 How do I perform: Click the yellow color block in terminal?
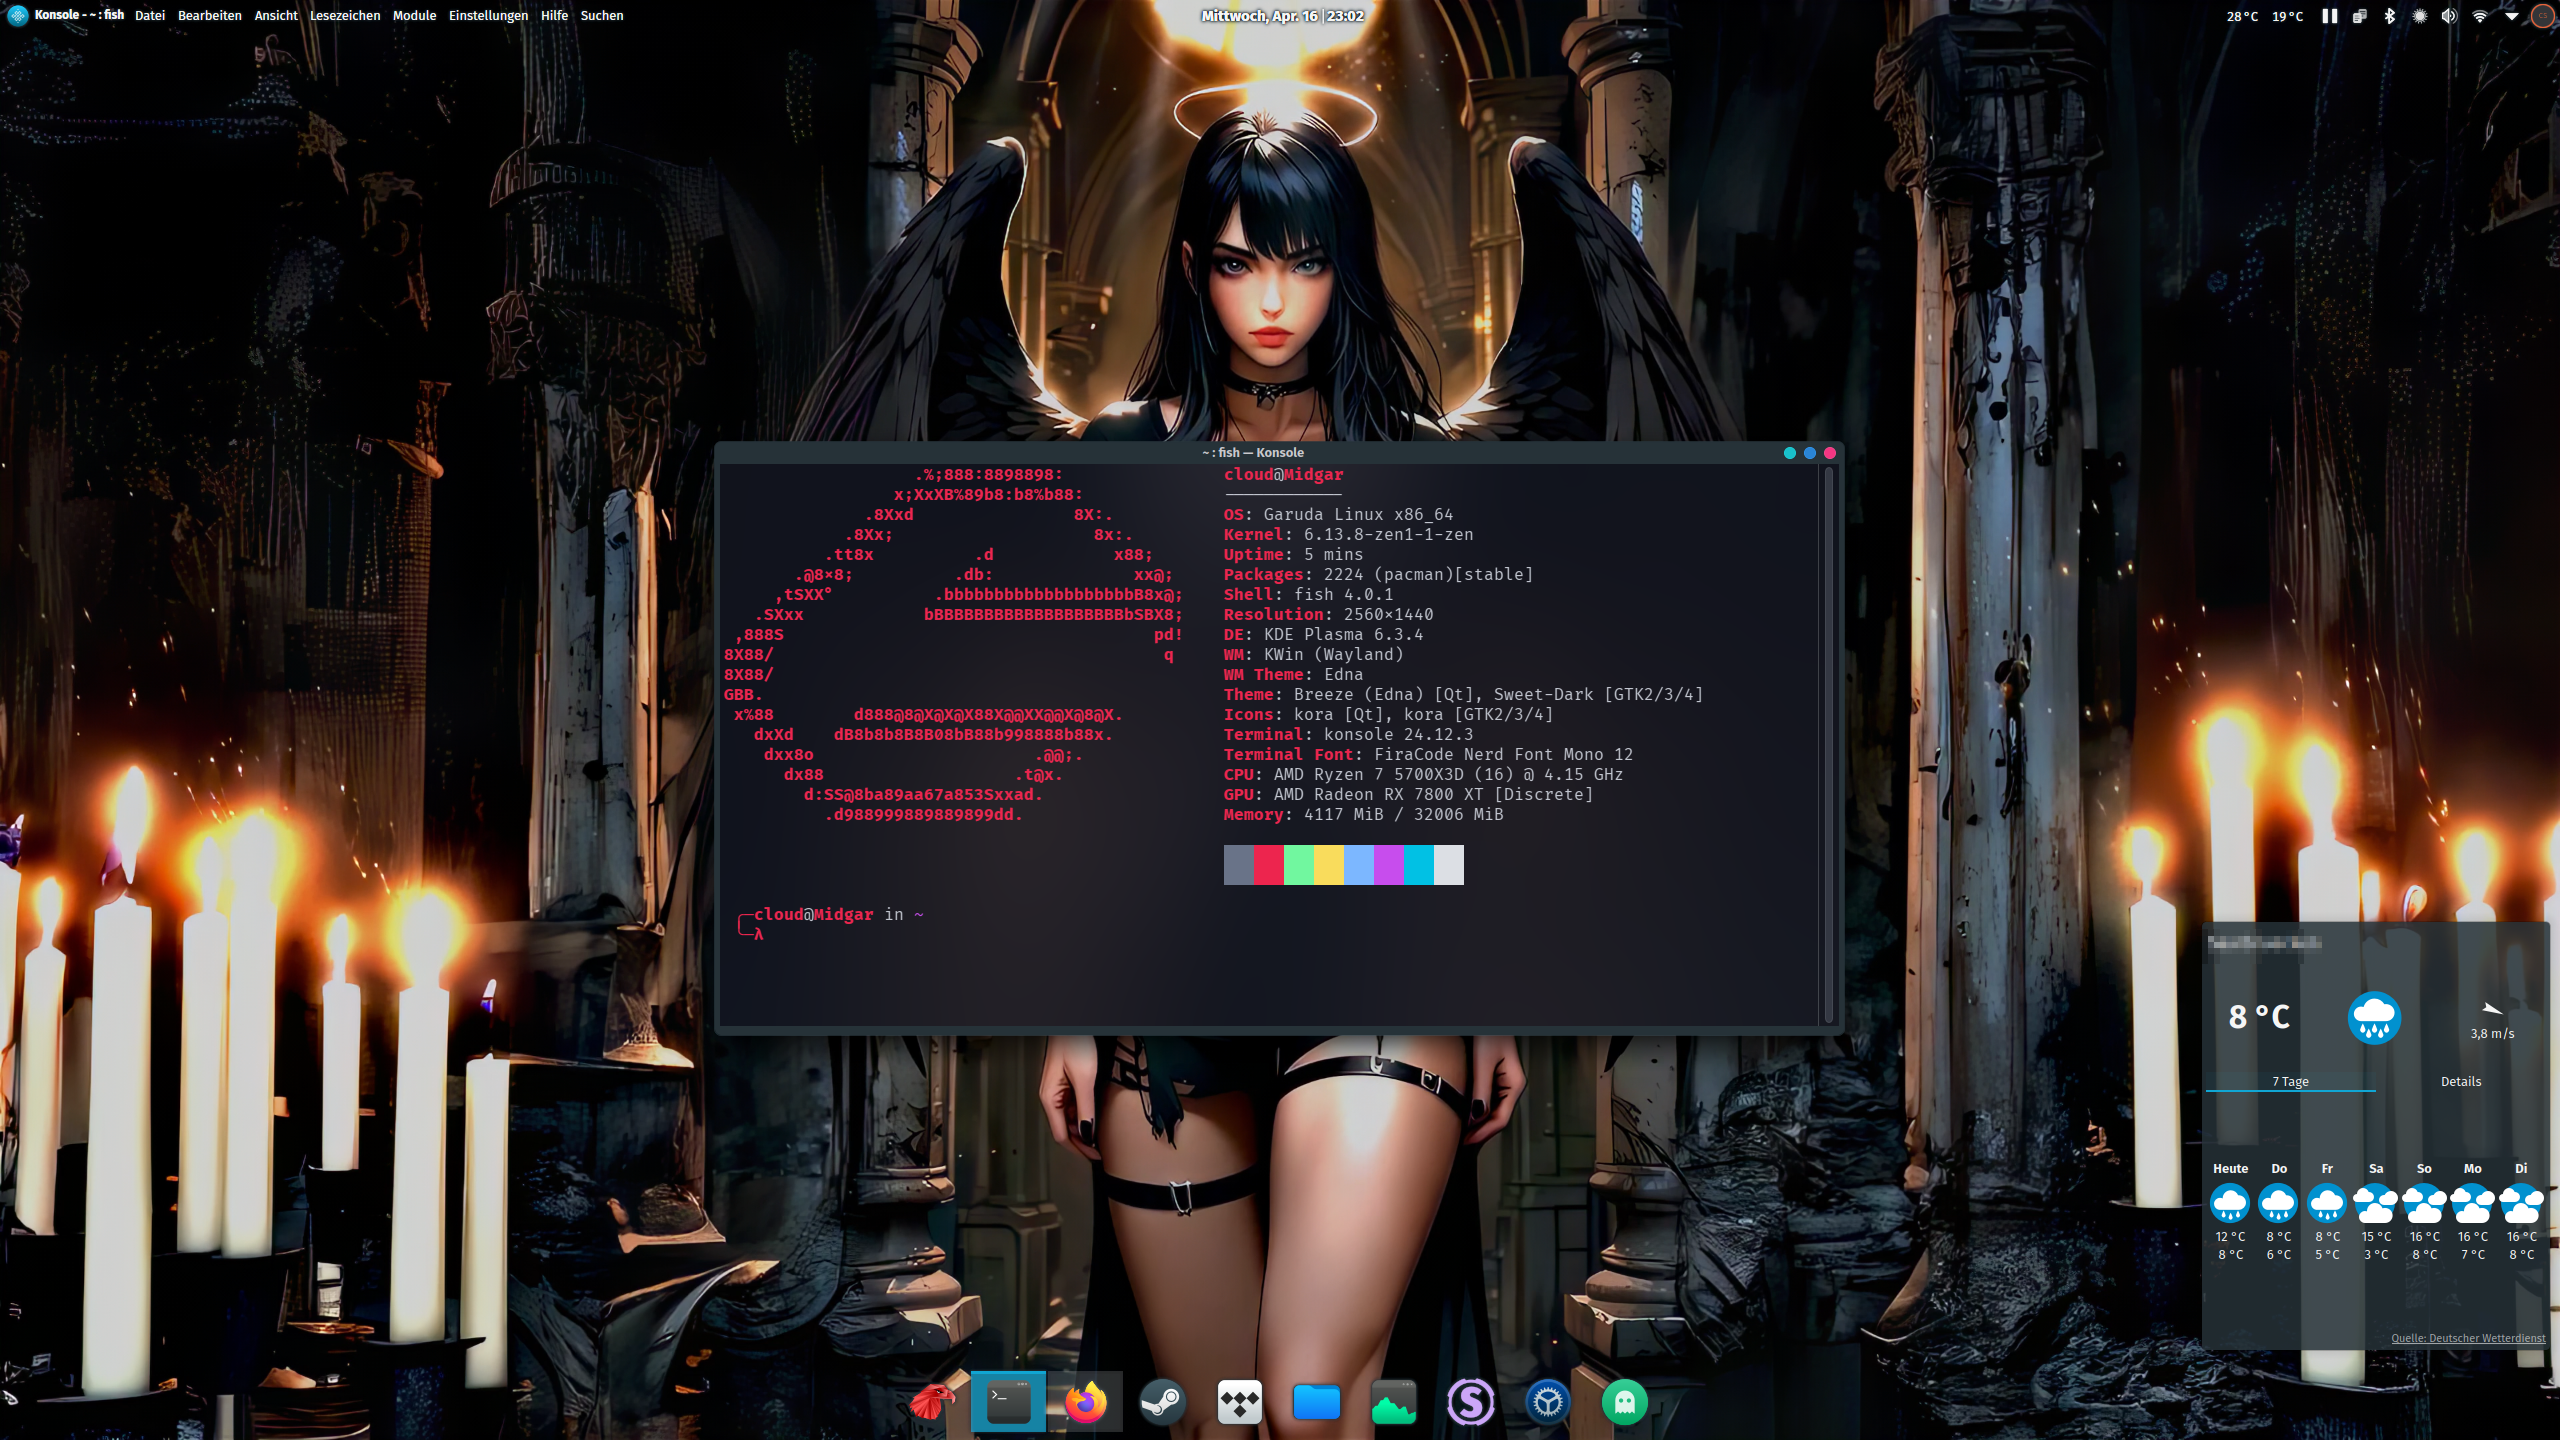[x=1328, y=865]
